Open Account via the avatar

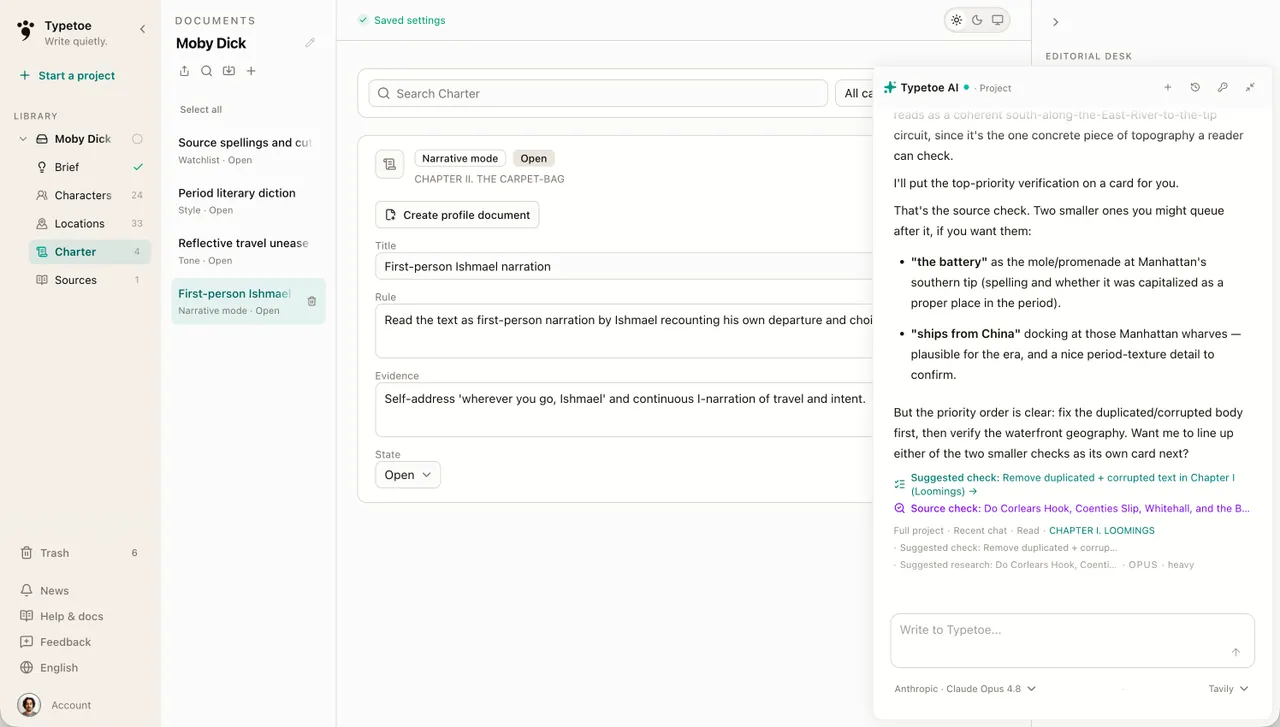tap(29, 705)
